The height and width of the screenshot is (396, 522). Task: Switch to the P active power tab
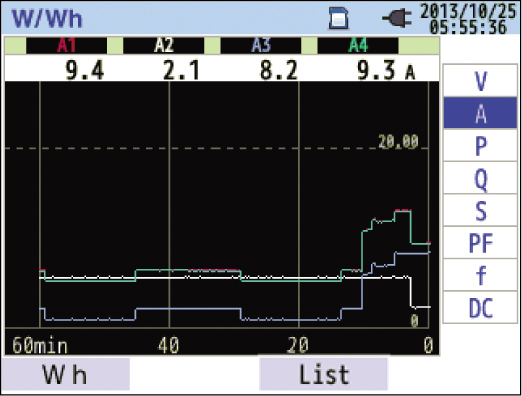[480, 145]
